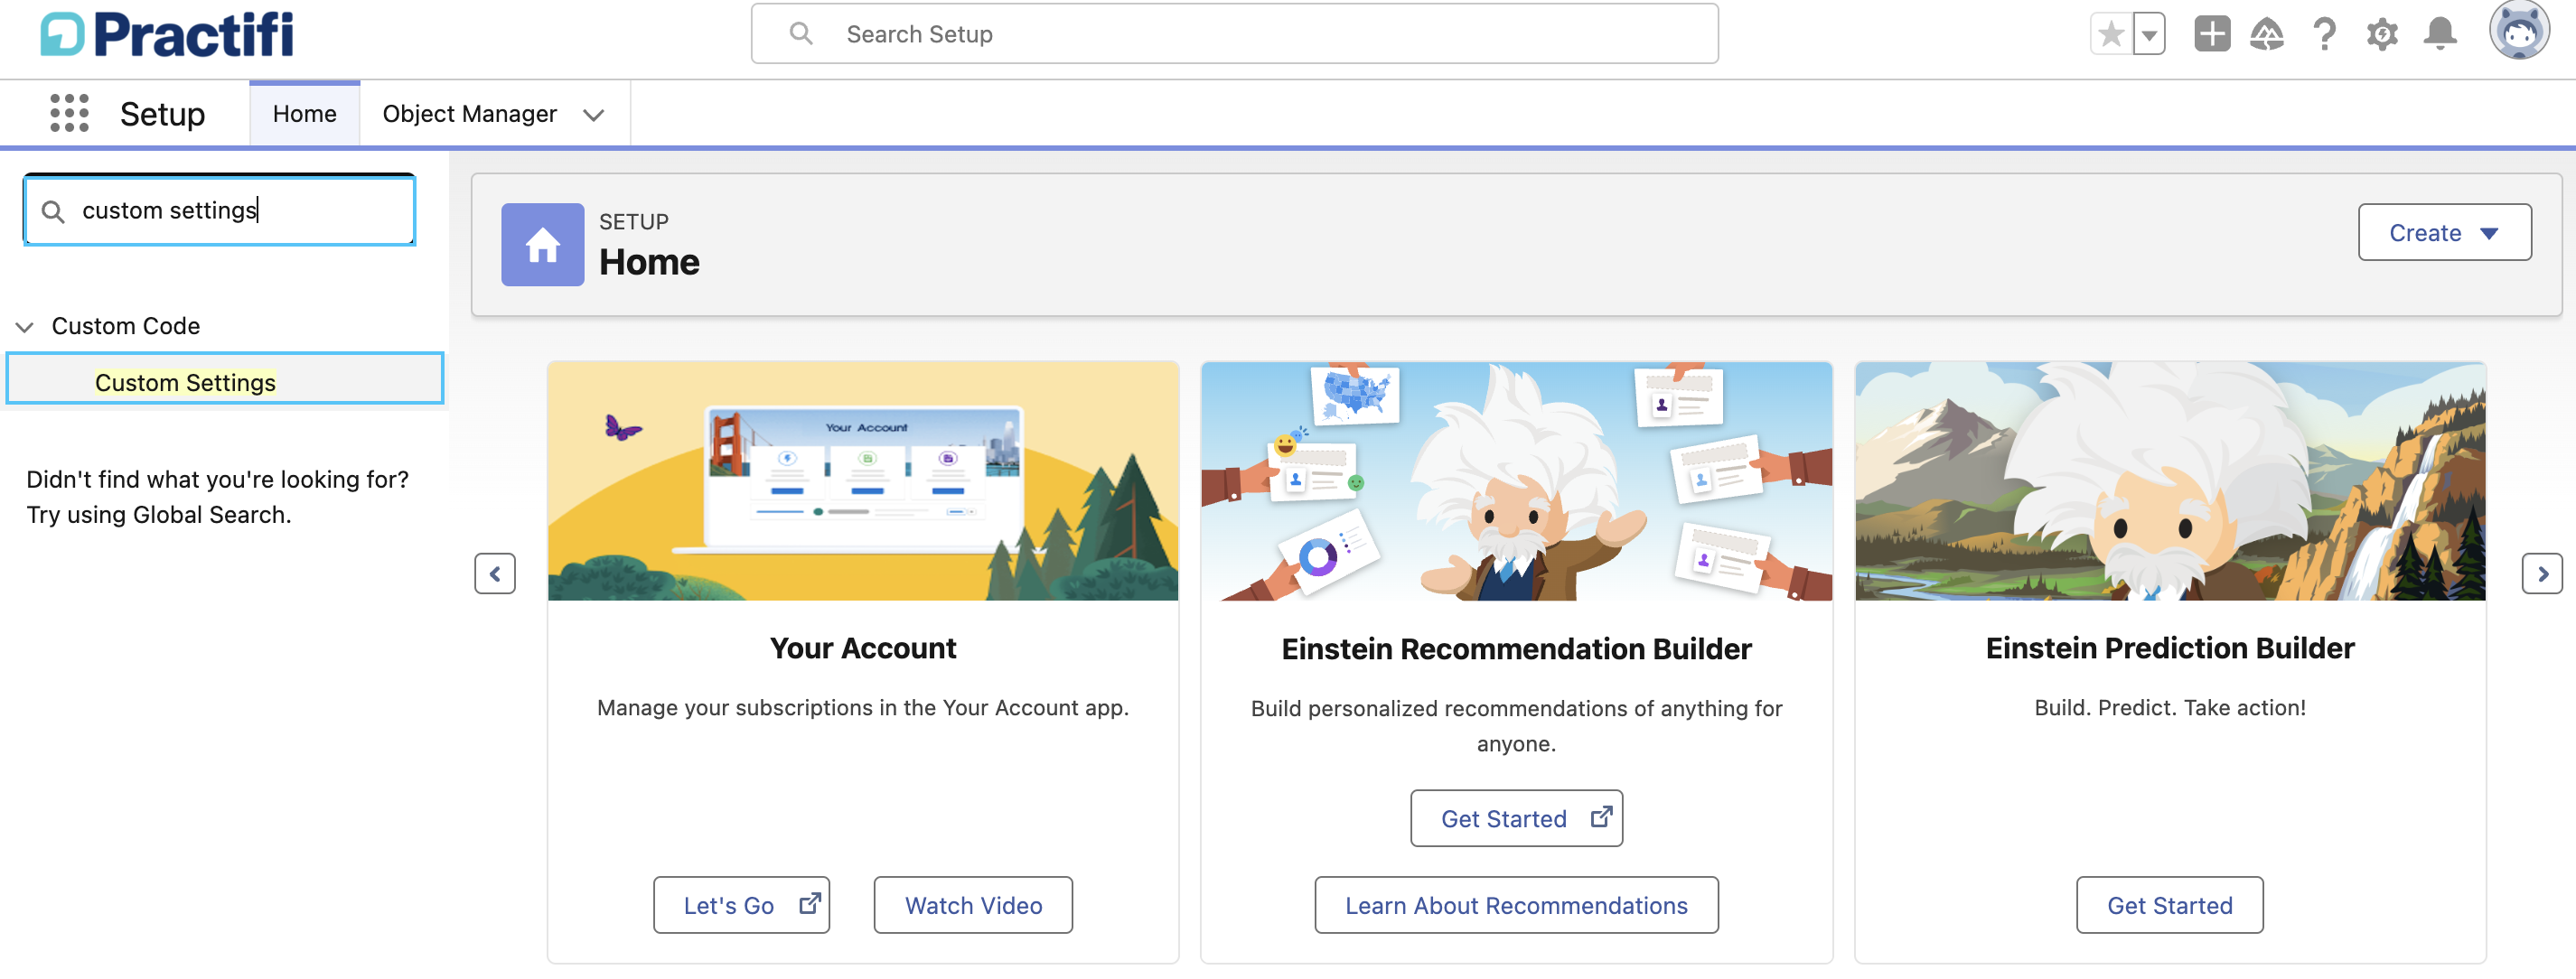Viewport: 2576px width, 979px height.
Task: Open the Help question mark icon
Action: click(x=2325, y=34)
